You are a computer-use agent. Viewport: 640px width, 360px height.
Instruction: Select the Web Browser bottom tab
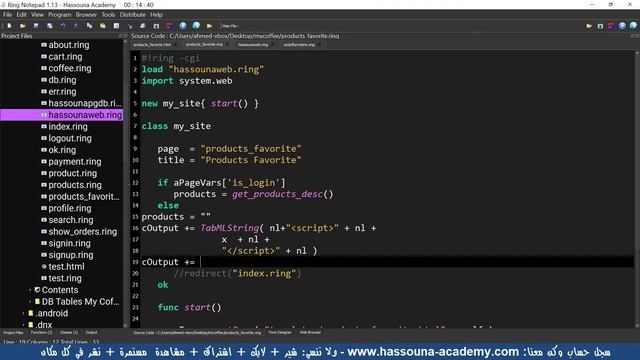(x=310, y=333)
